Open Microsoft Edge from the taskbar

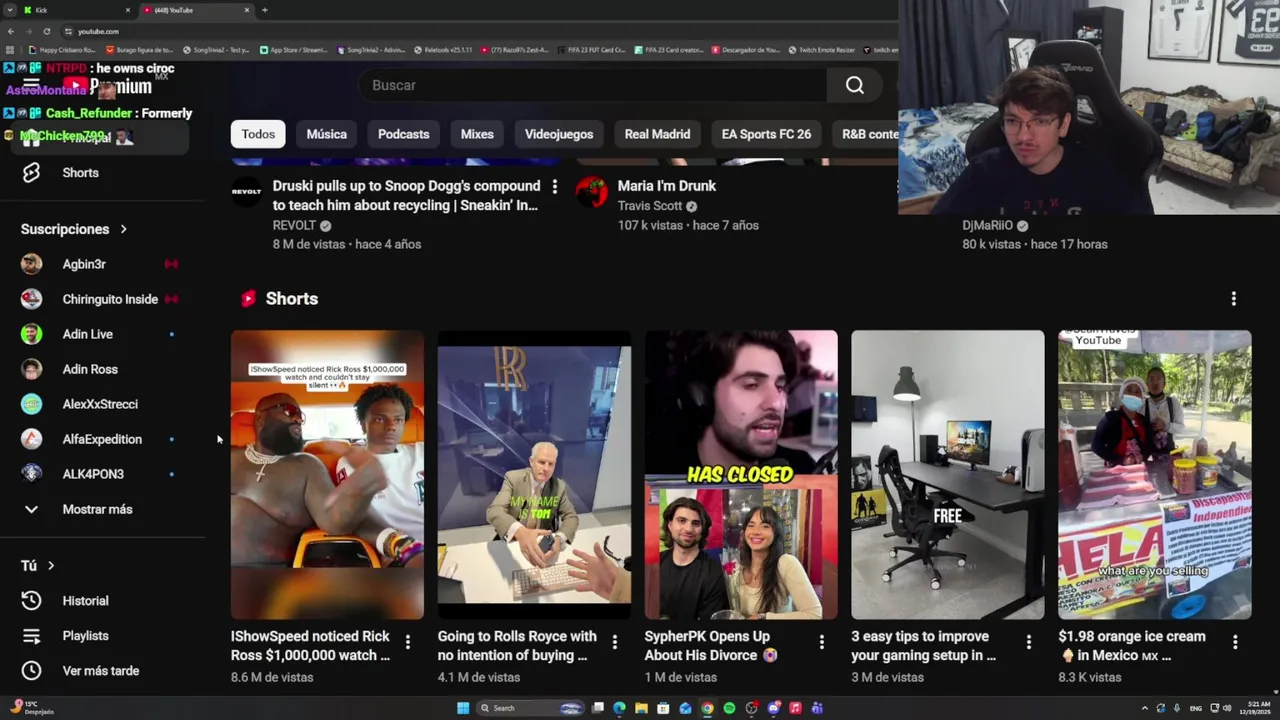point(619,708)
